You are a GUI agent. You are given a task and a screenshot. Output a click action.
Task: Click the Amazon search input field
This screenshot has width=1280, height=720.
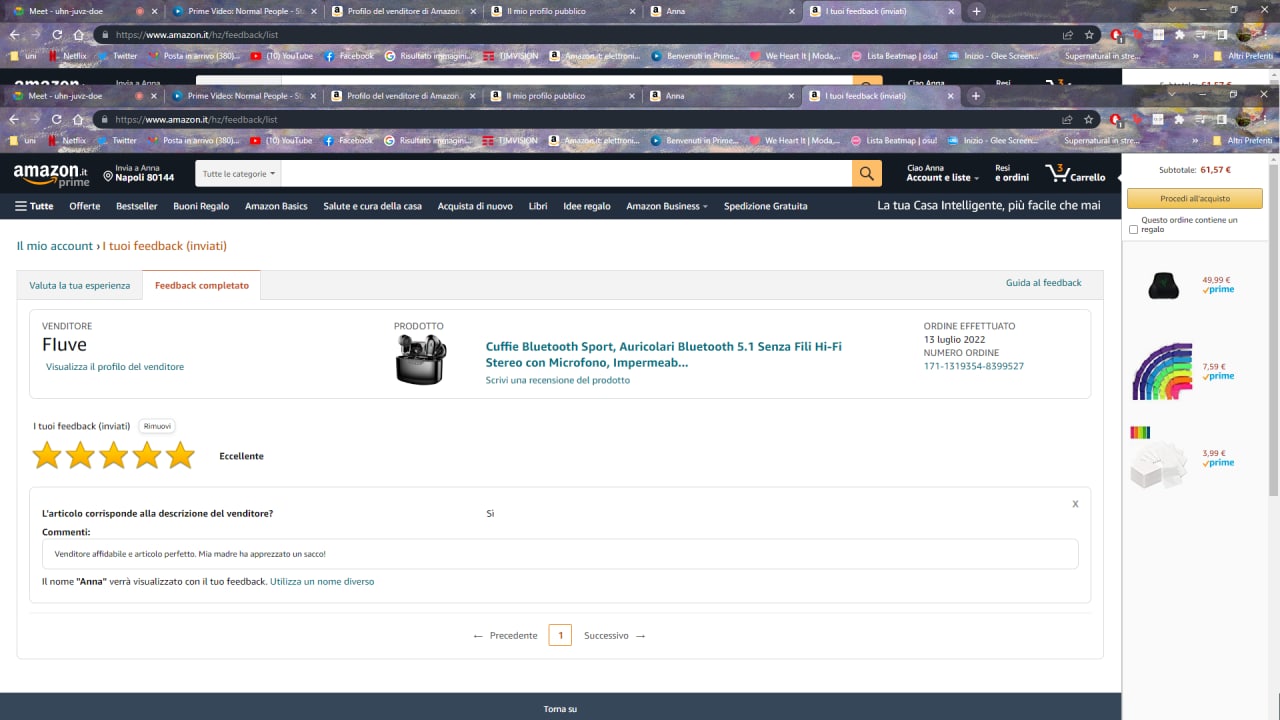(567, 173)
